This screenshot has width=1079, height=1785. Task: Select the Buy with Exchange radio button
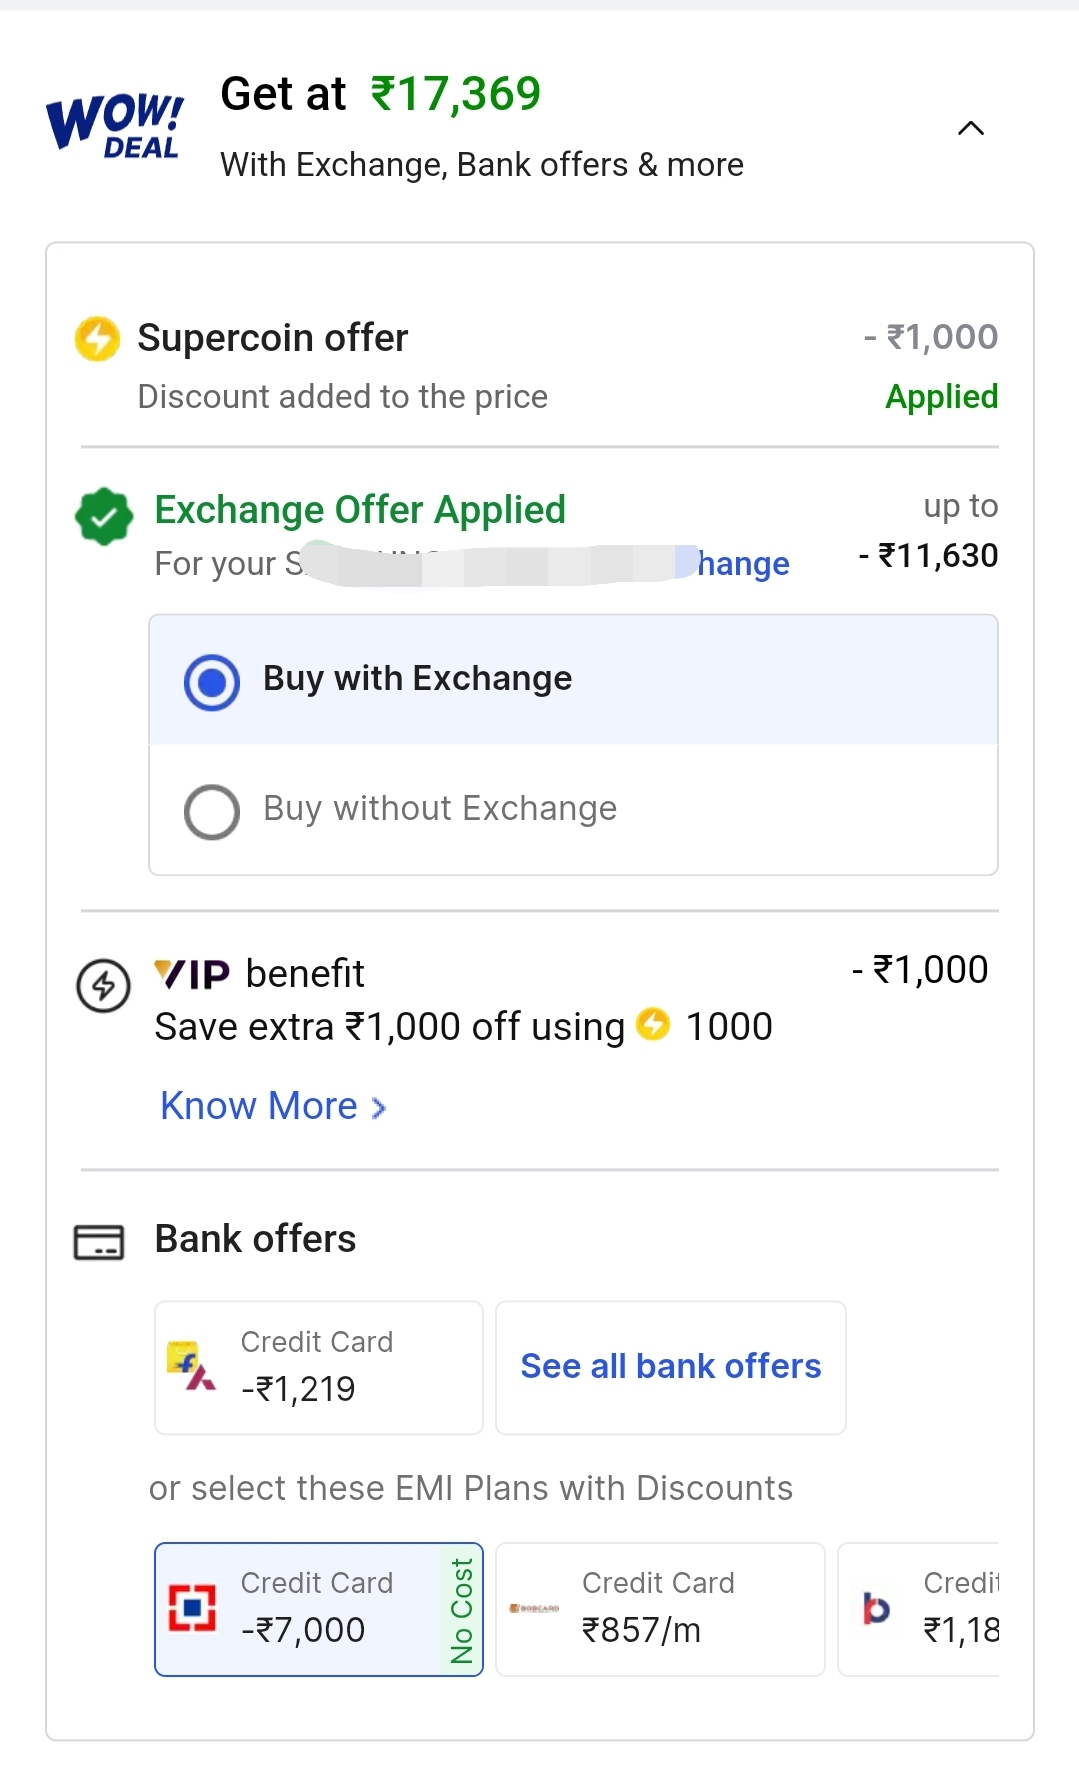[212, 683]
